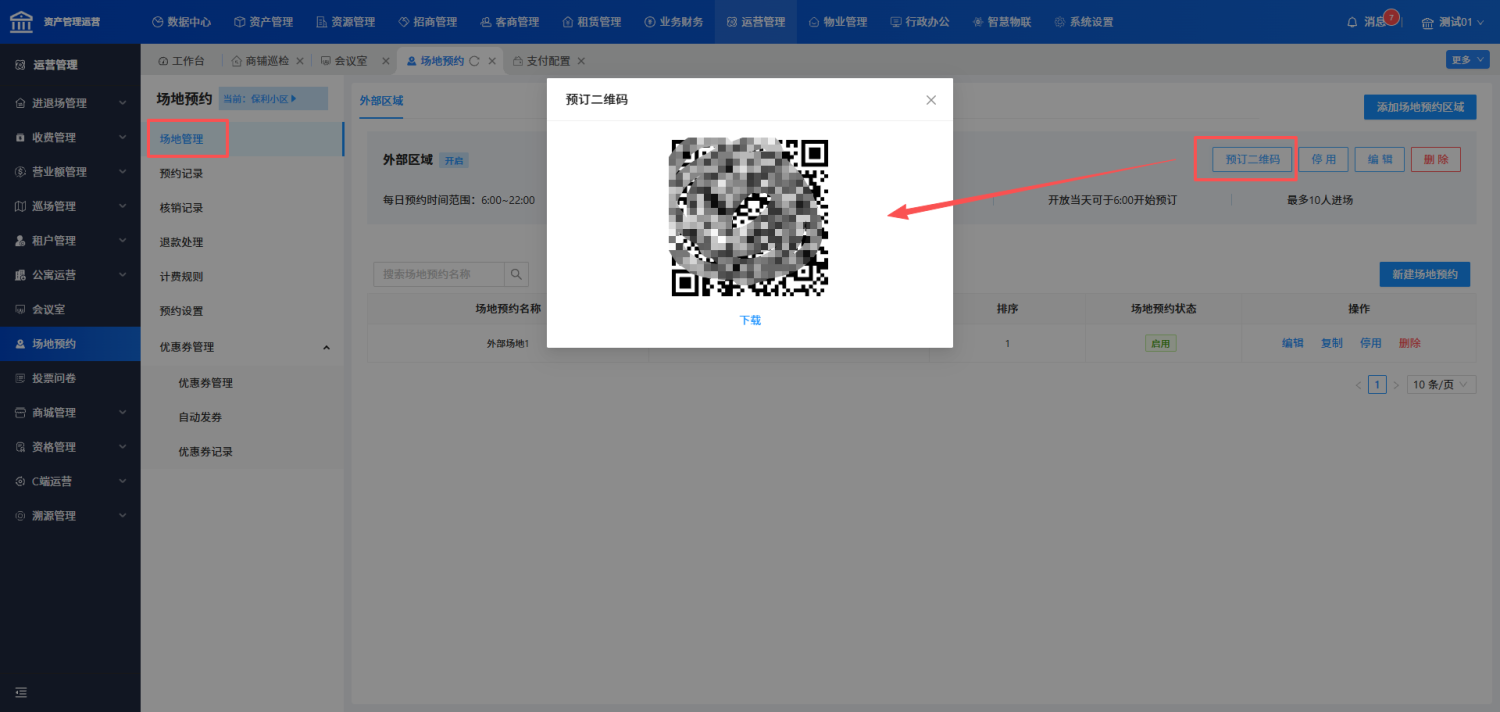
Task: Click the 添加场地预约区域 button
Action: coord(1420,107)
